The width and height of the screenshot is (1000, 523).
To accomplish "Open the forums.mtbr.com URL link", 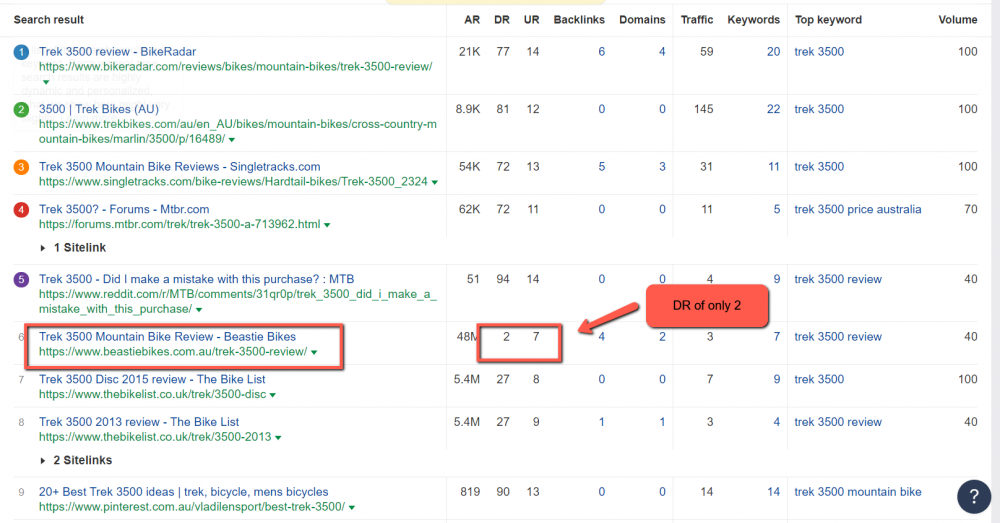I will (x=179, y=225).
